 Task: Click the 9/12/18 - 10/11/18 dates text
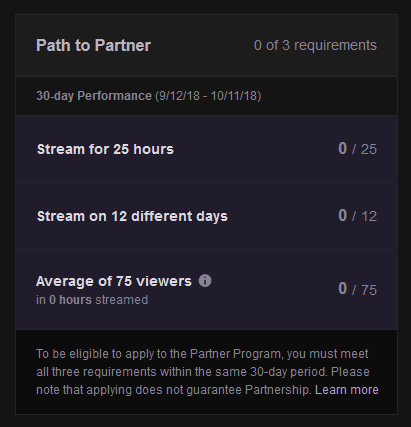point(208,96)
